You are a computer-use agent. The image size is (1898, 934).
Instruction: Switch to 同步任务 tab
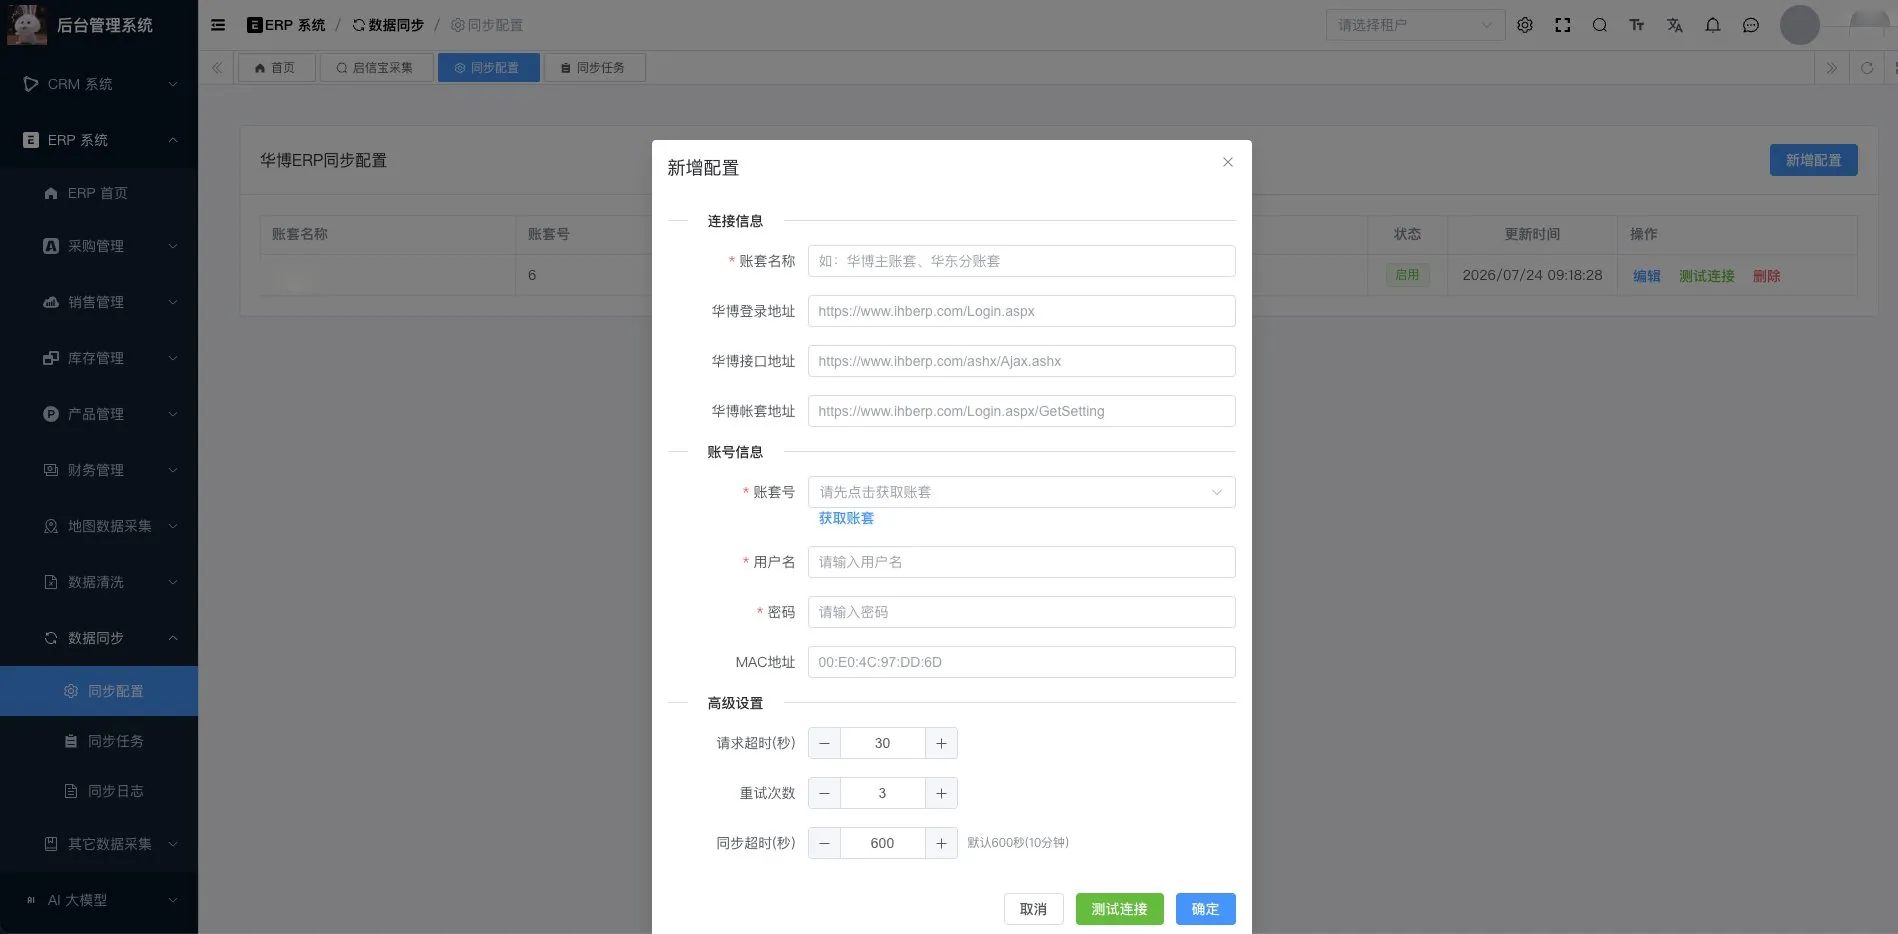pos(594,68)
